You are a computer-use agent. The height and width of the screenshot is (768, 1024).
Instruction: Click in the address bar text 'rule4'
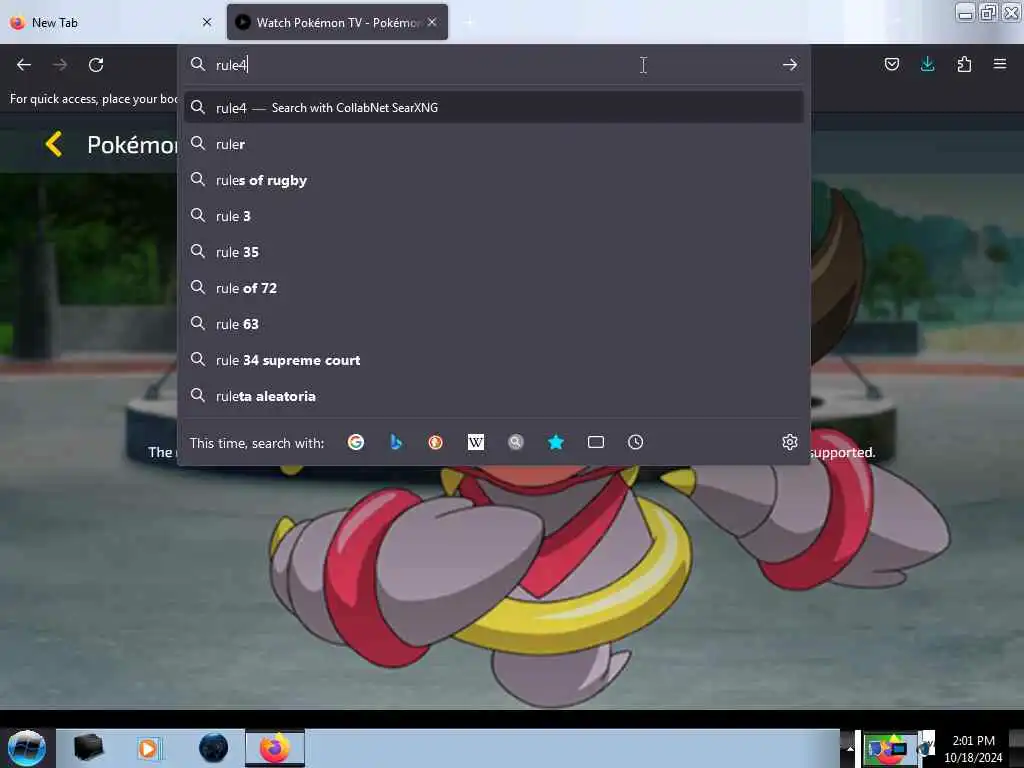tap(231, 65)
